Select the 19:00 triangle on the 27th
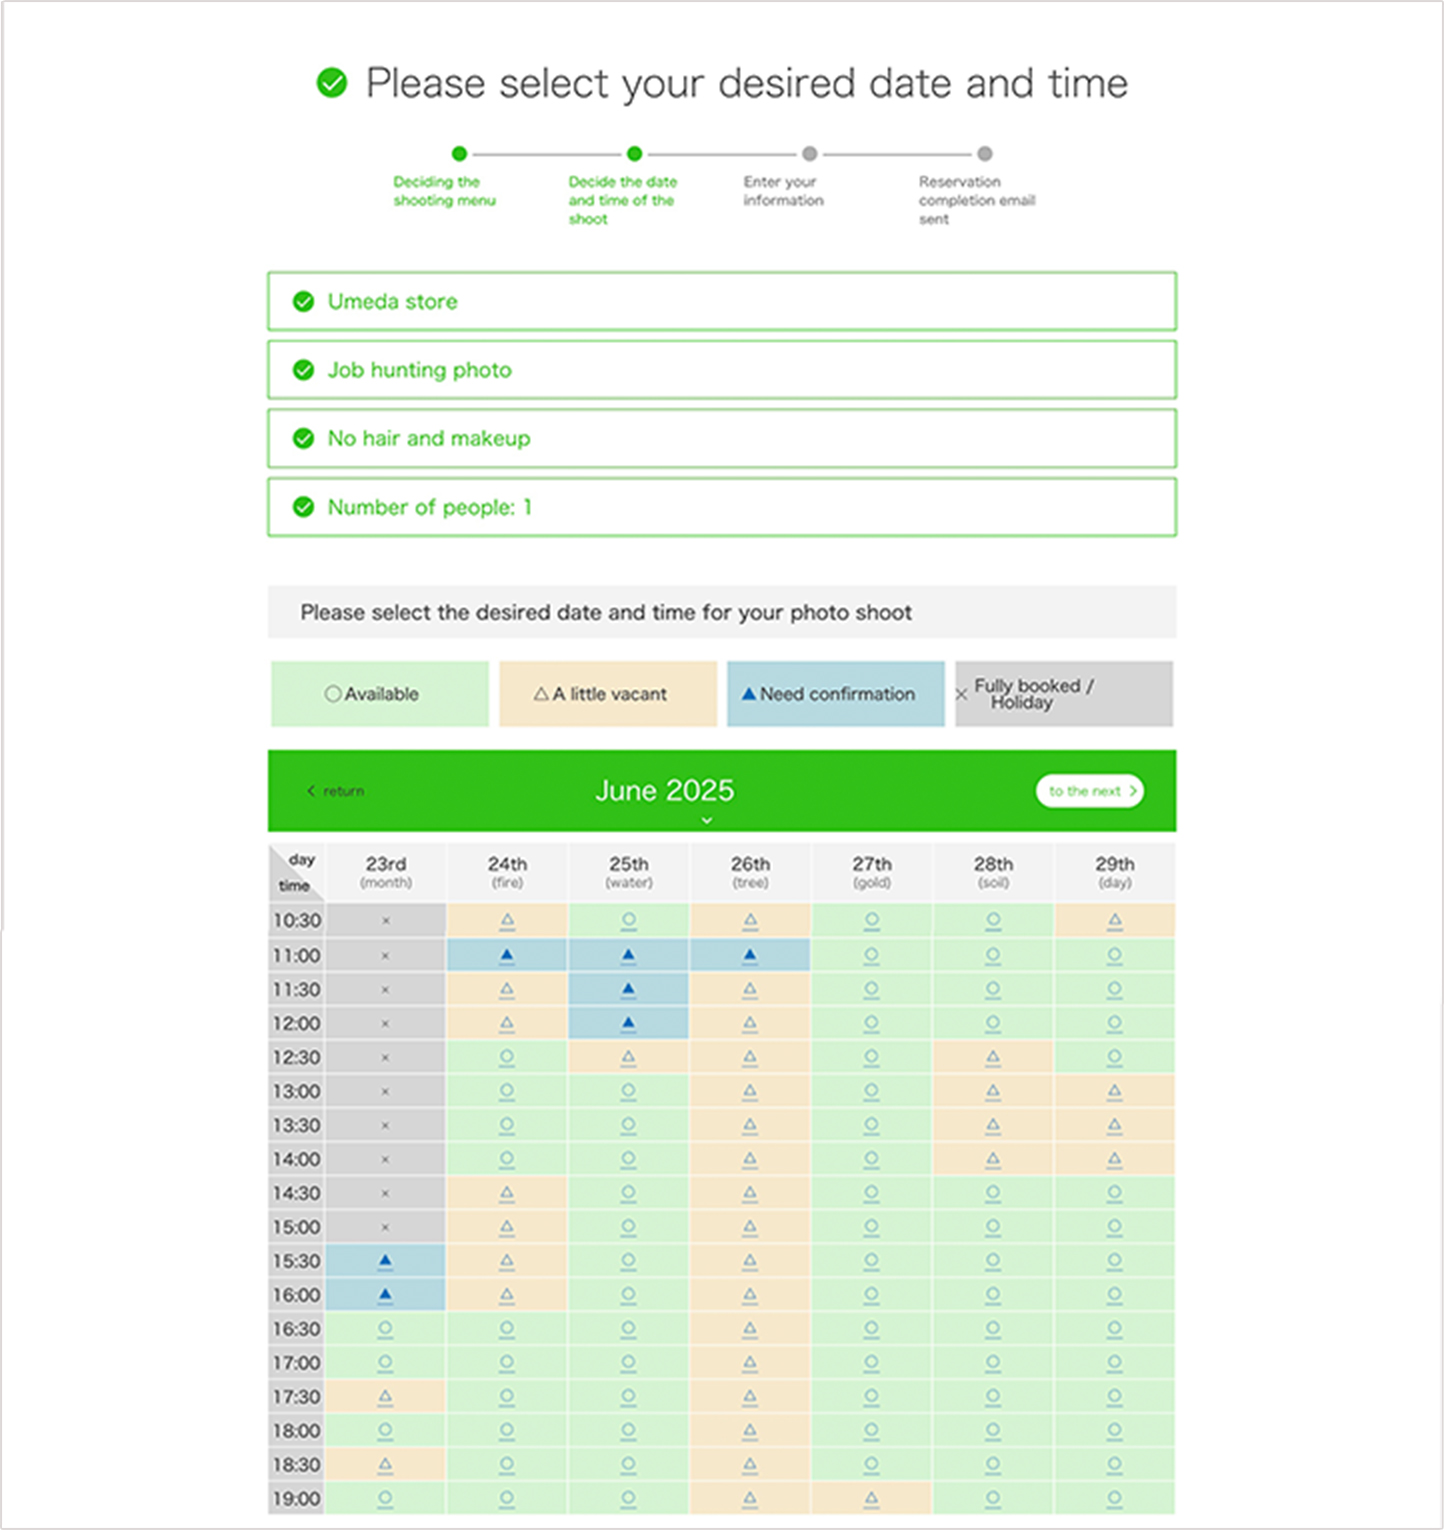The width and height of the screenshot is (1444, 1530). [871, 1498]
